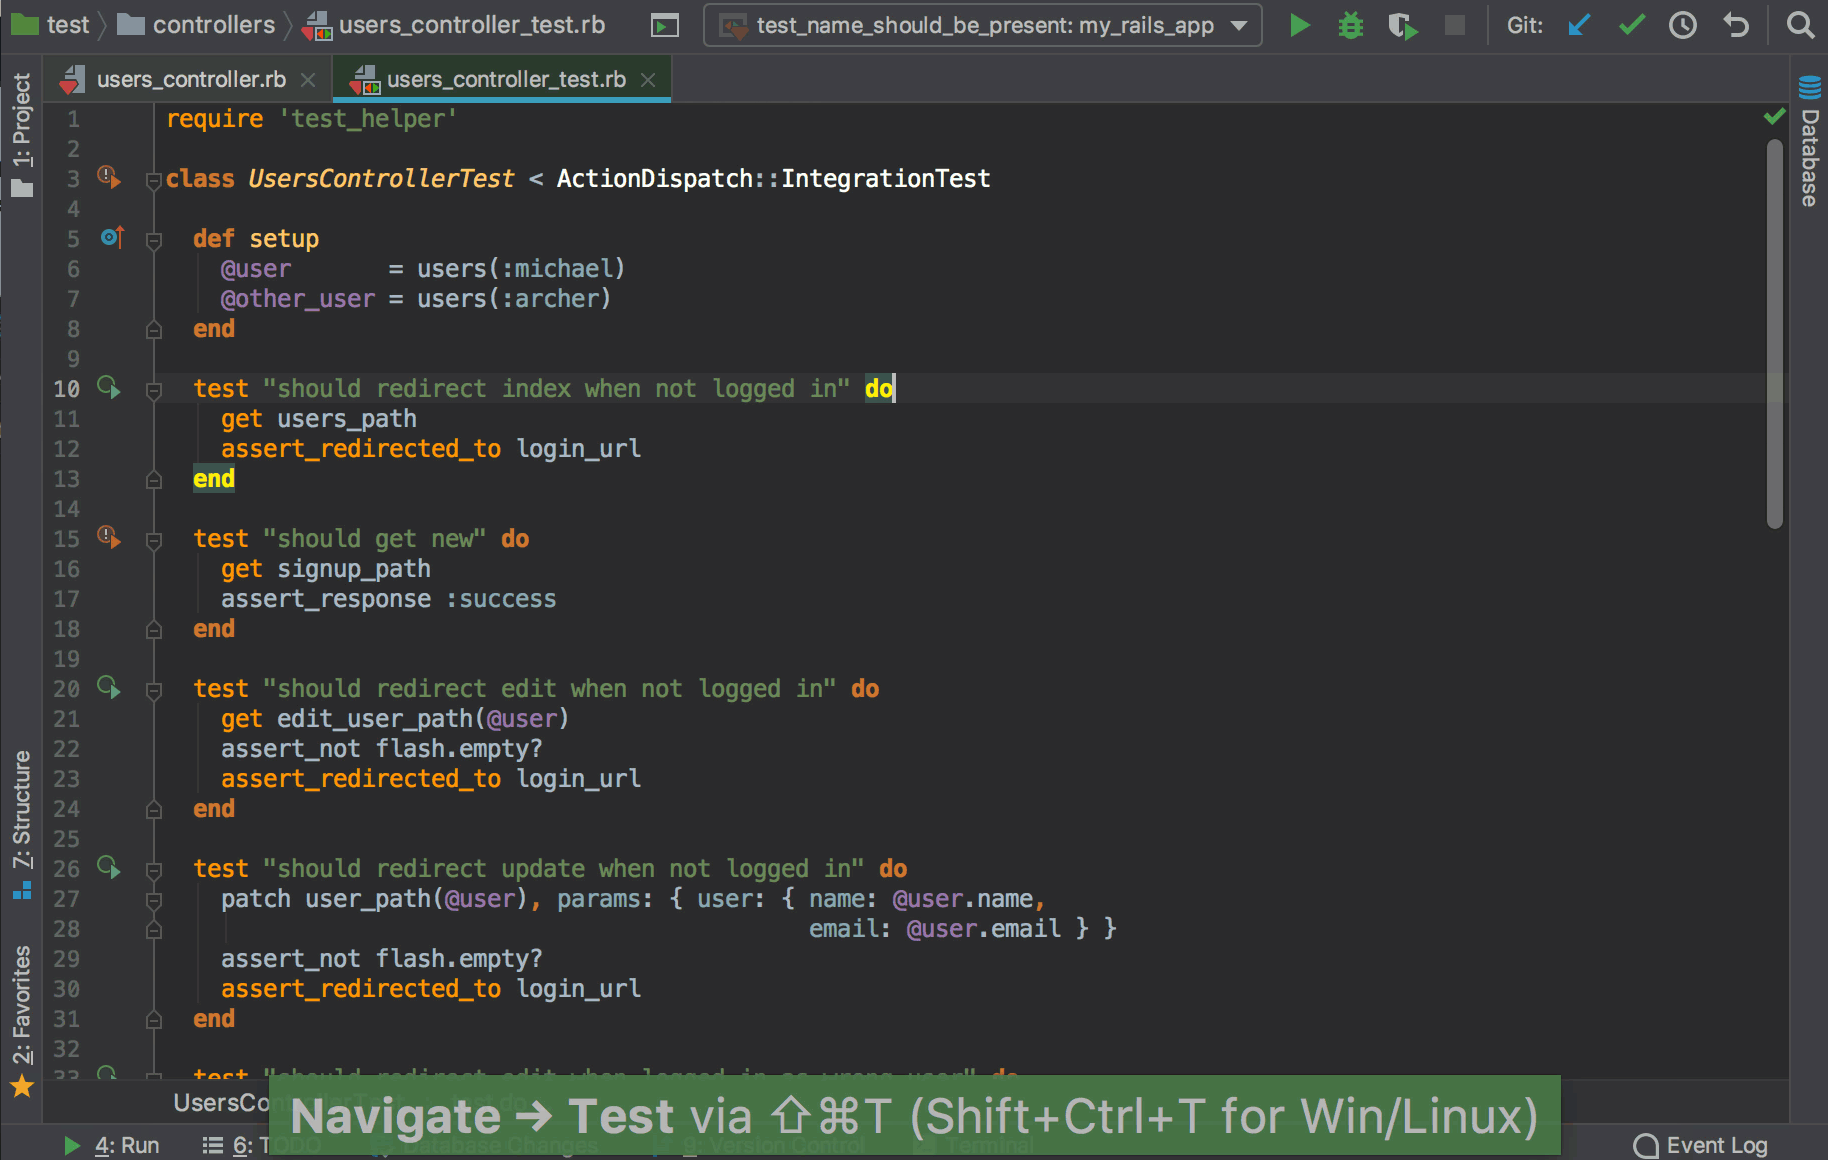Click 'test' breadcrumb folder
Screen dimensions: 1828x1160
tap(51, 25)
